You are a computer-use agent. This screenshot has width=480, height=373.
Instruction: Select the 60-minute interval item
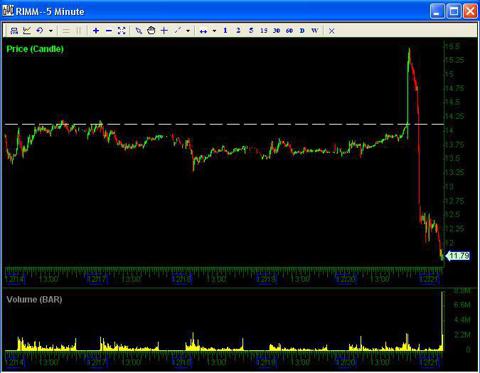coord(289,31)
